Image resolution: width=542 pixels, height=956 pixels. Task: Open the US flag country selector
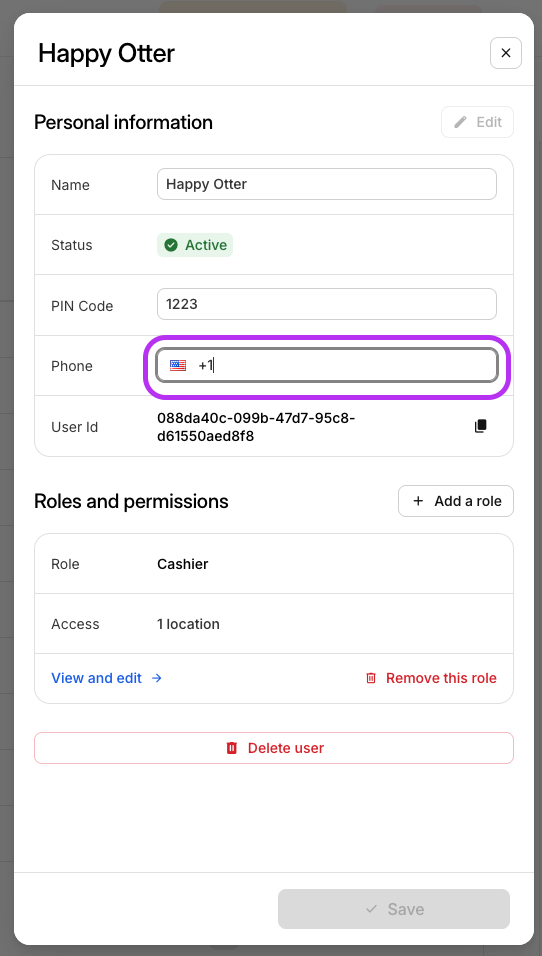178,366
